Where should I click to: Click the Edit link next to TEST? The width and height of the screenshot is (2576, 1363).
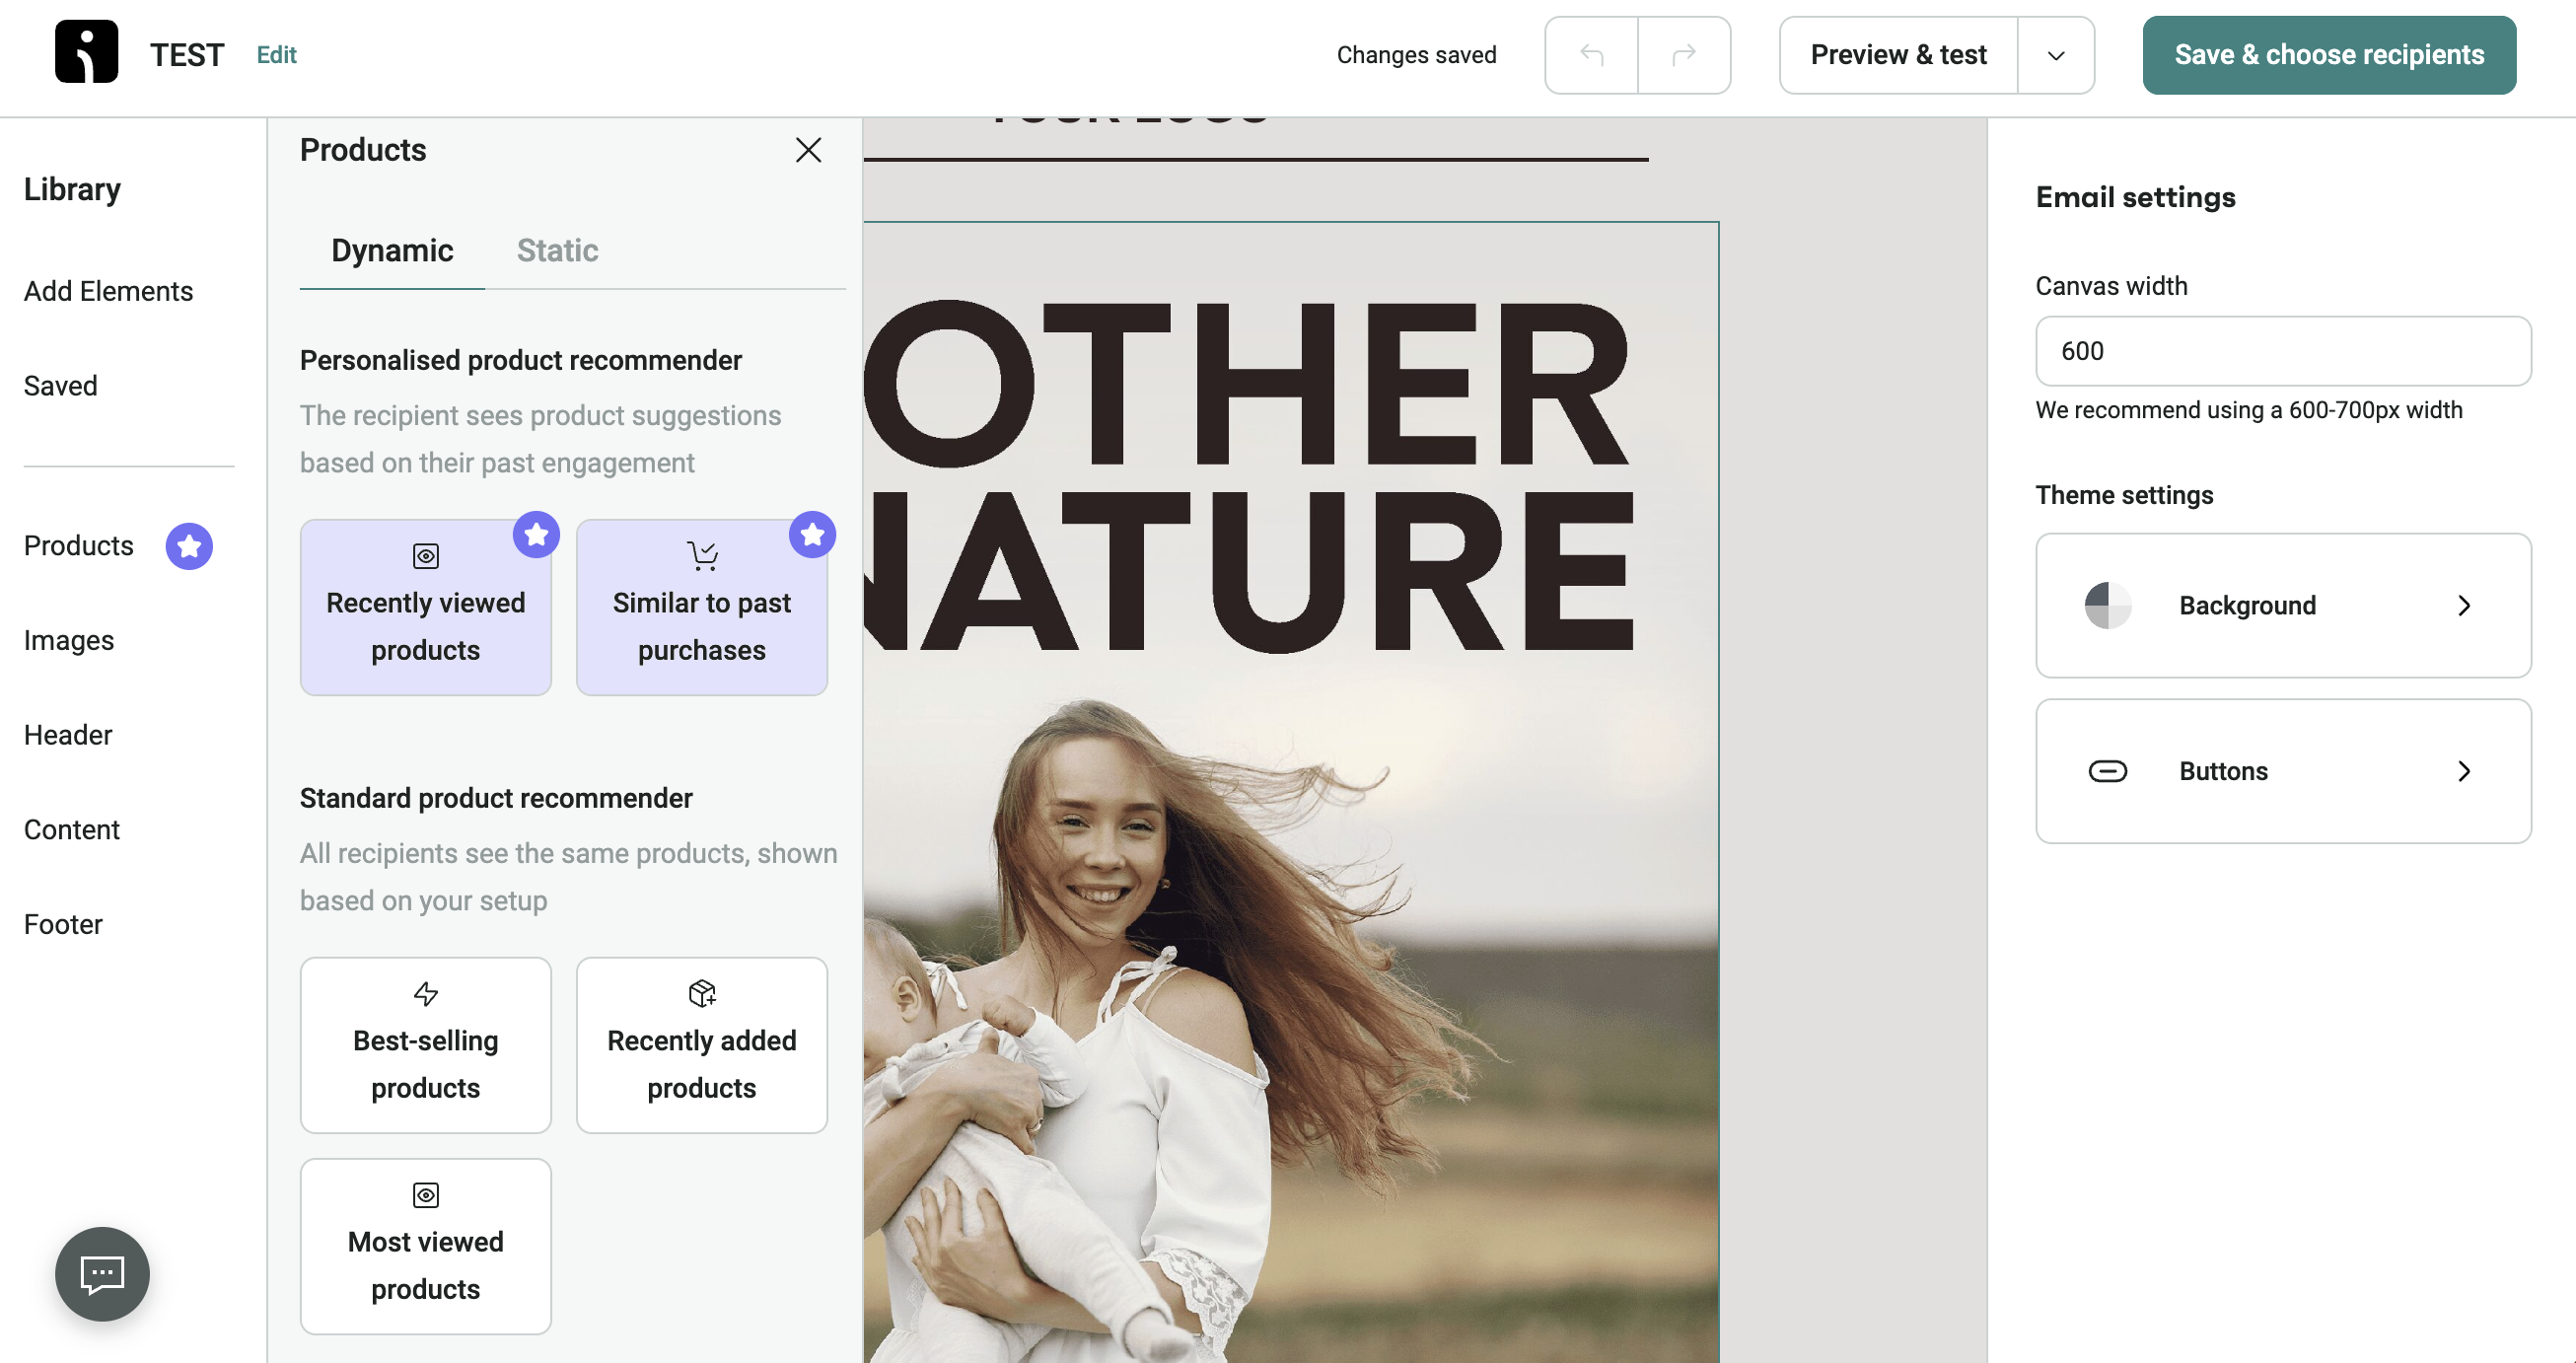click(x=276, y=55)
